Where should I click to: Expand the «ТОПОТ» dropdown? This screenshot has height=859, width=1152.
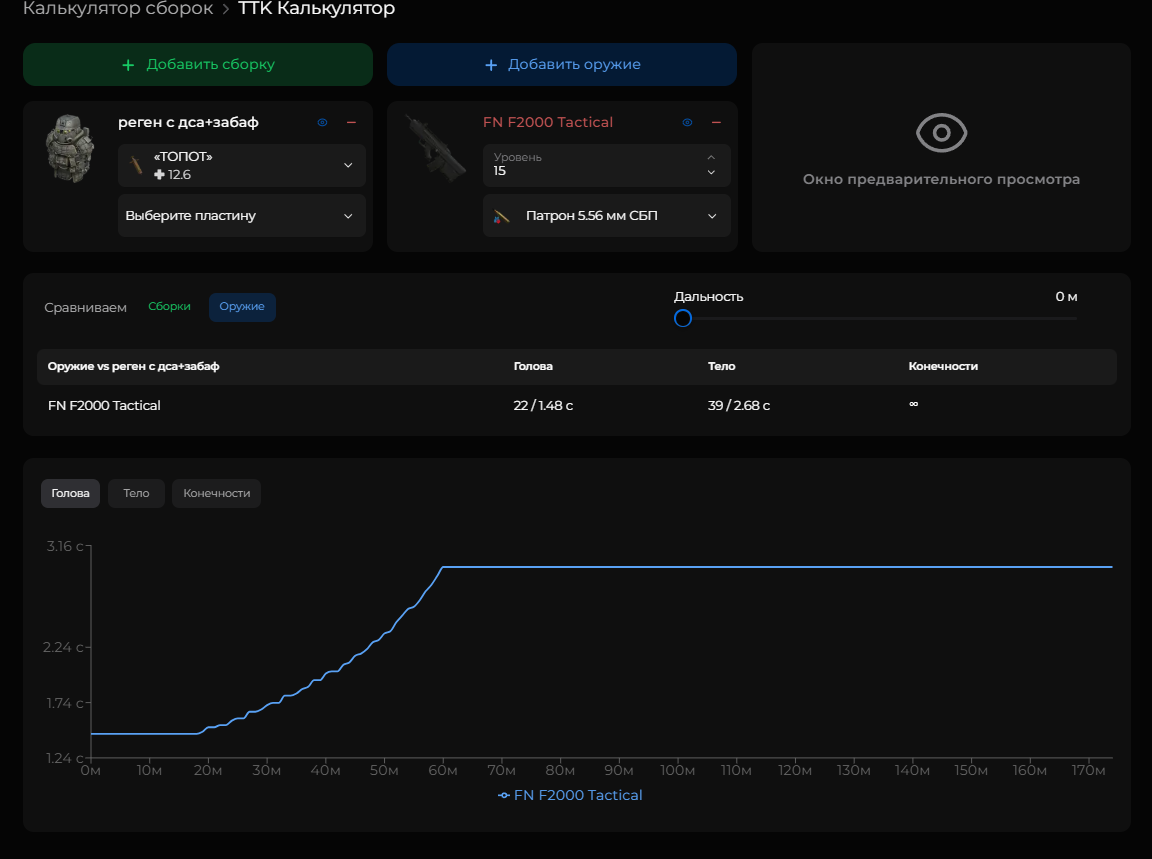pos(348,165)
